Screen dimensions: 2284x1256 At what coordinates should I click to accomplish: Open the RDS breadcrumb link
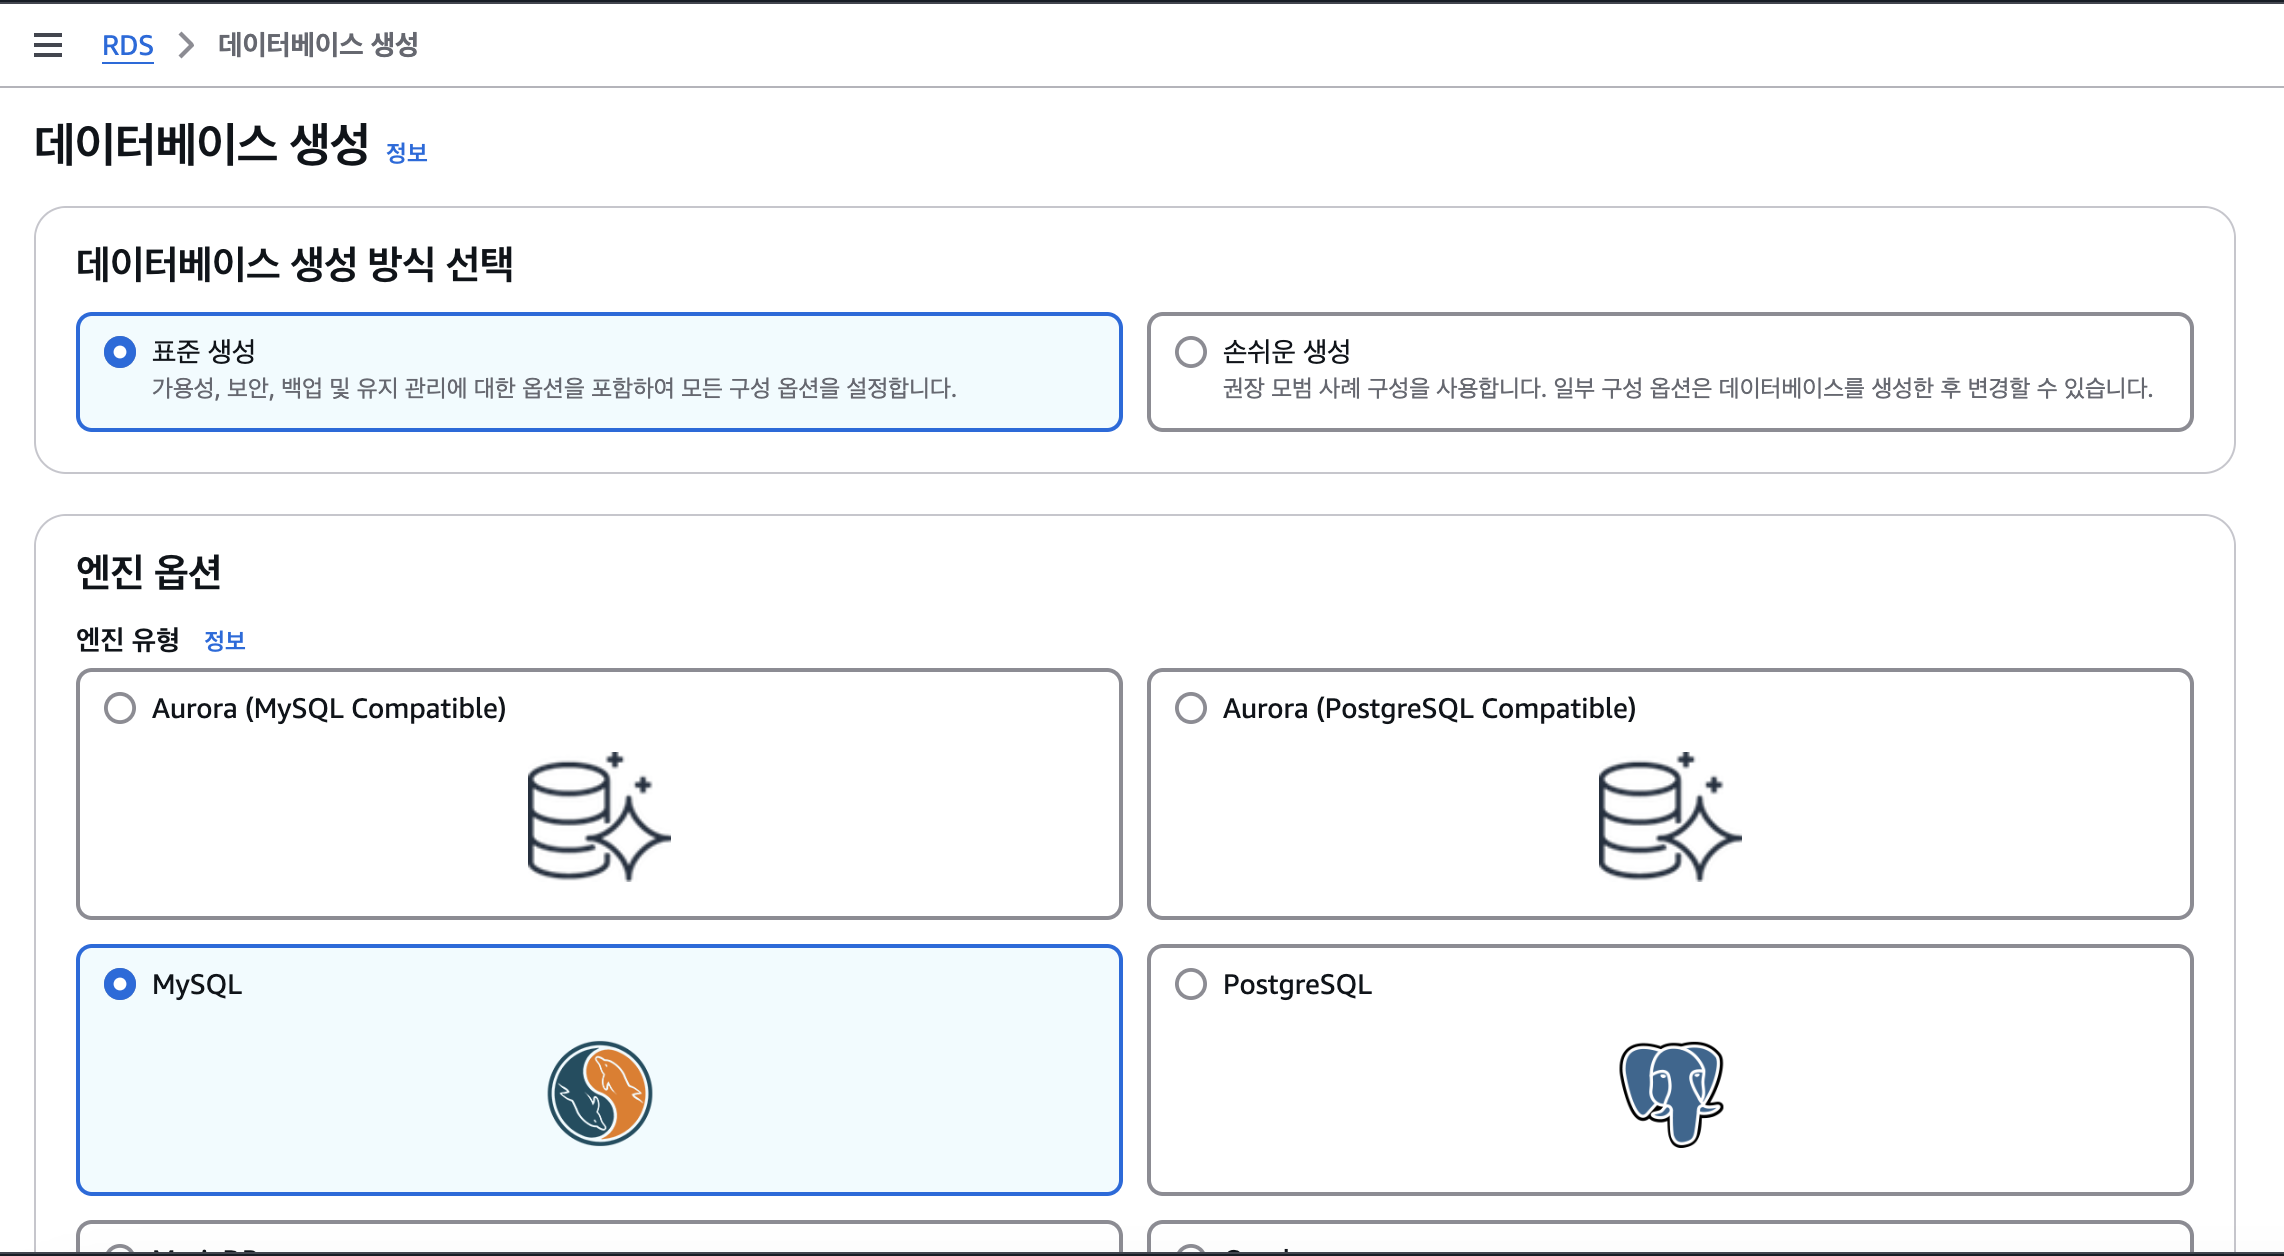(x=128, y=45)
